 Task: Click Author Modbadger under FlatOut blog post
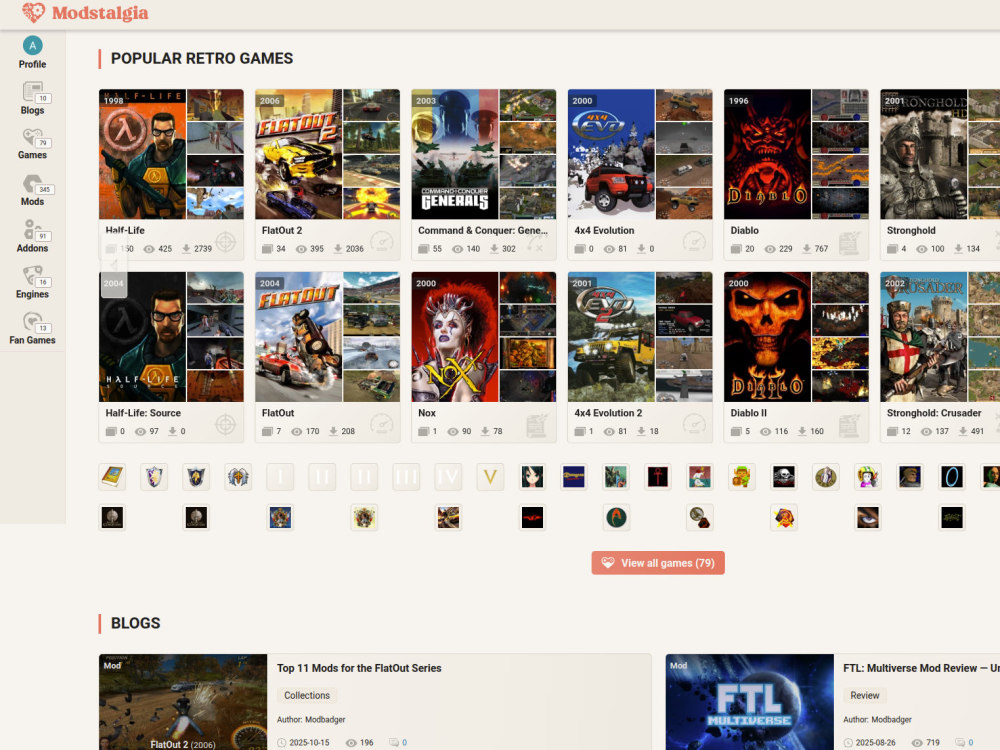[311, 719]
